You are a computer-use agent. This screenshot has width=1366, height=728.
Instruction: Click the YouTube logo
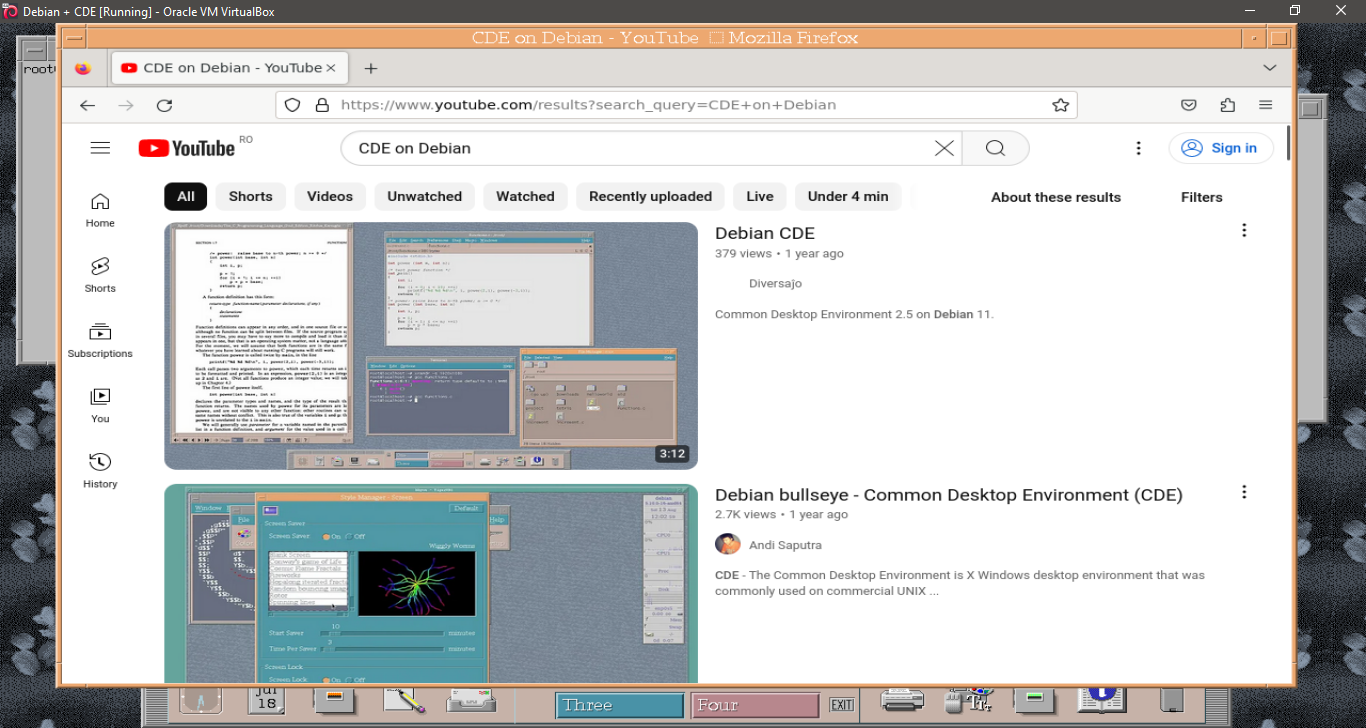click(x=187, y=148)
